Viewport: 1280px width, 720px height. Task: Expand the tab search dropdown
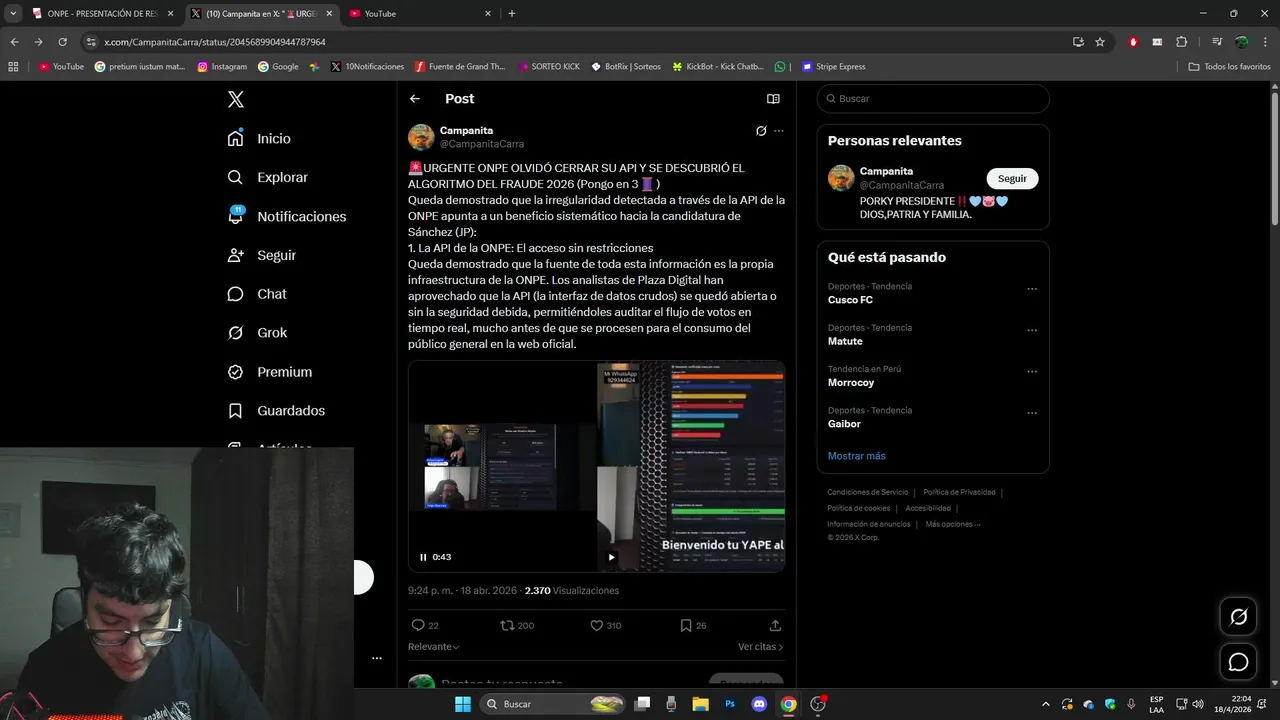13,14
